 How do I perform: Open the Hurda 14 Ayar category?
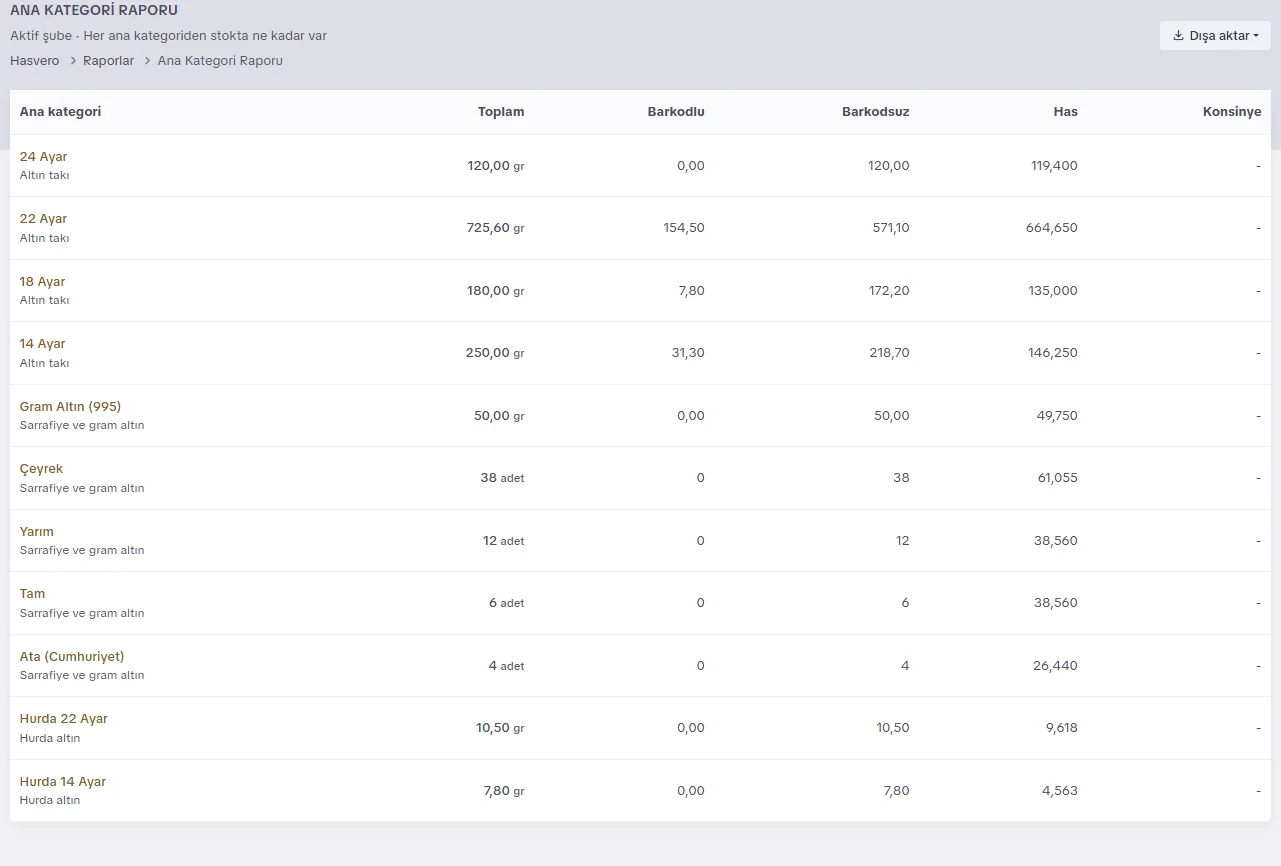63,782
